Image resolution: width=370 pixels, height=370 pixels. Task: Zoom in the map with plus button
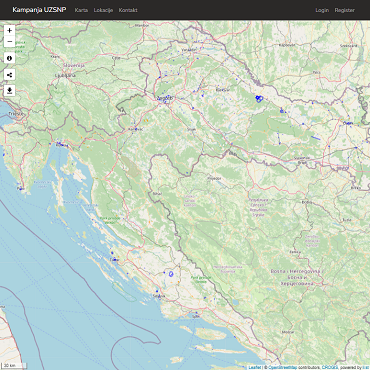9,30
